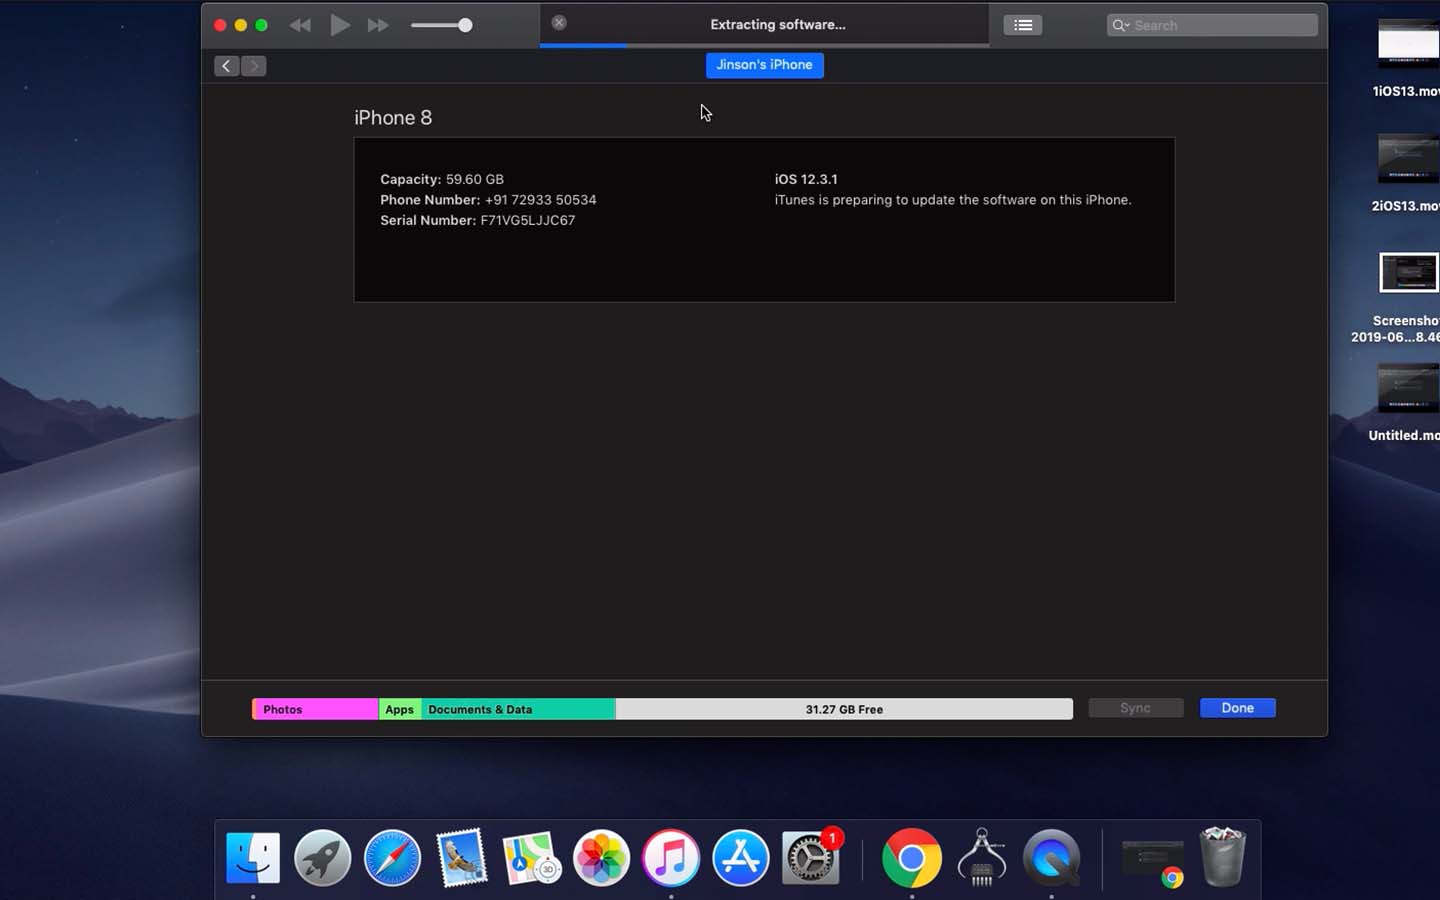Start playback with the Play button

(340, 25)
